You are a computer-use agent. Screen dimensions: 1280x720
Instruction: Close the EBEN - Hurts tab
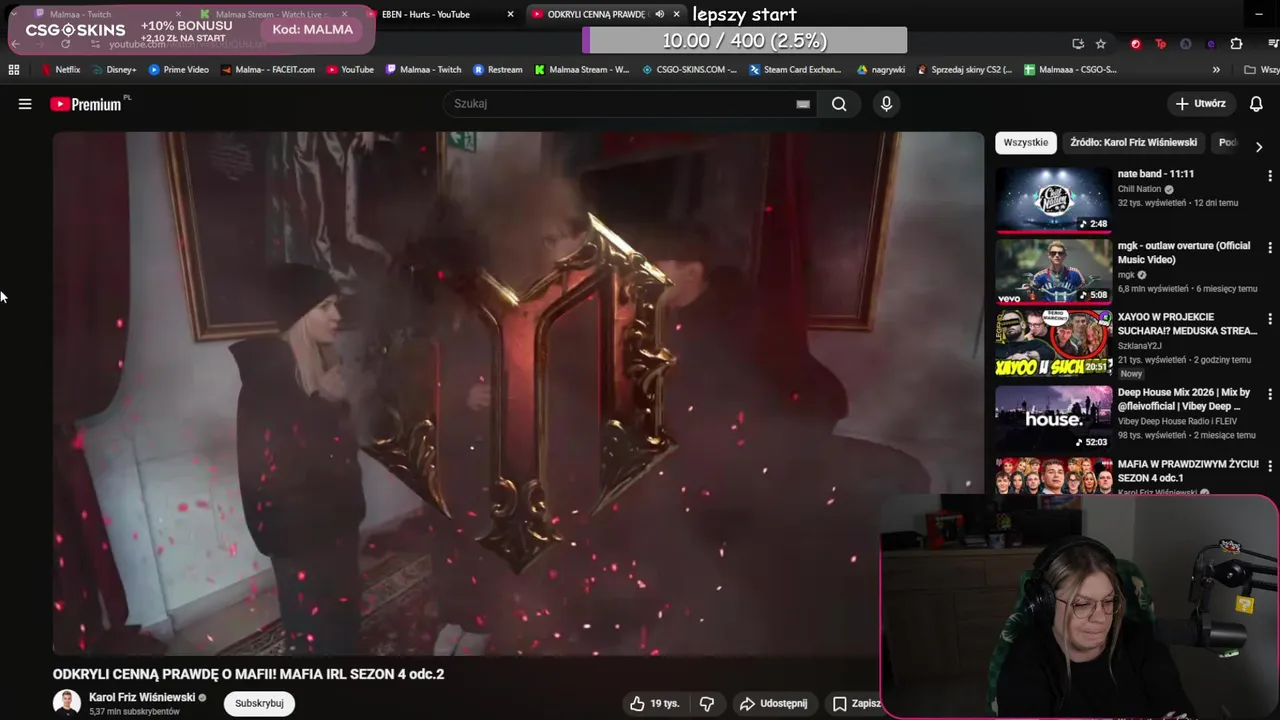(x=510, y=14)
